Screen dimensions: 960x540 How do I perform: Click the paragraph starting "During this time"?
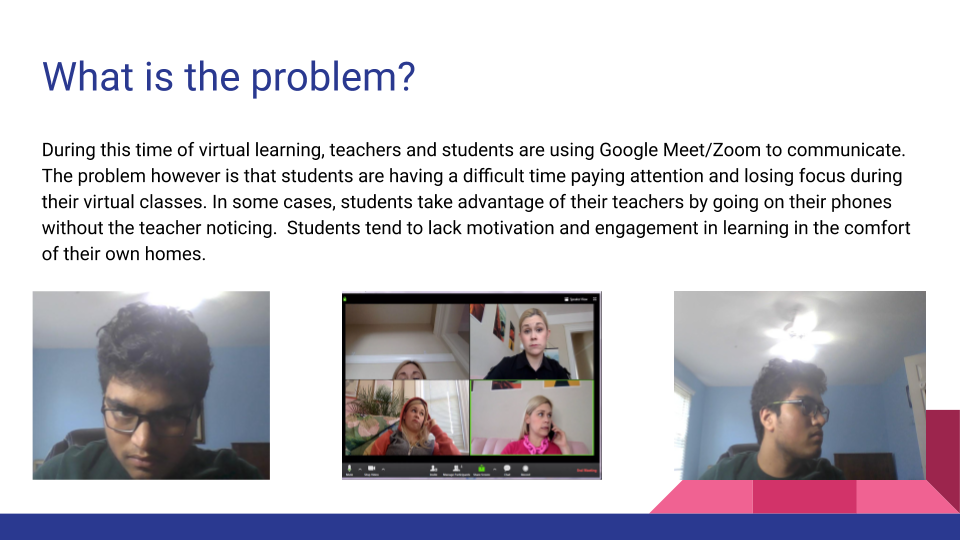(476, 201)
